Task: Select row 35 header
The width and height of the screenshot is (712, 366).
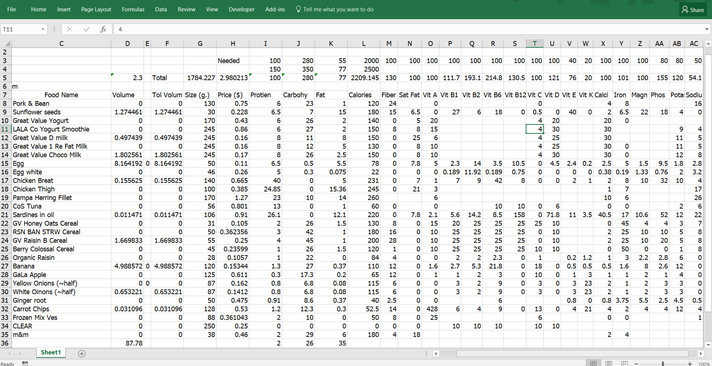Action: point(5,335)
